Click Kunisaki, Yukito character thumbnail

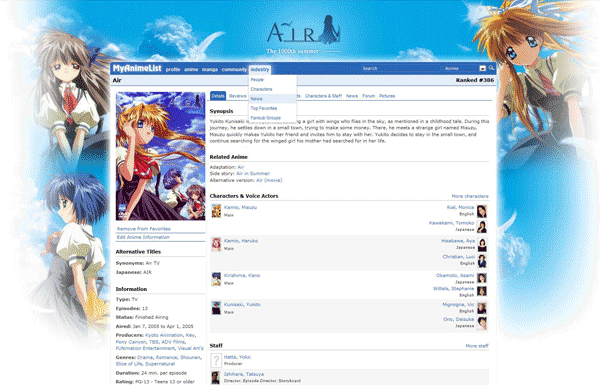tap(216, 308)
